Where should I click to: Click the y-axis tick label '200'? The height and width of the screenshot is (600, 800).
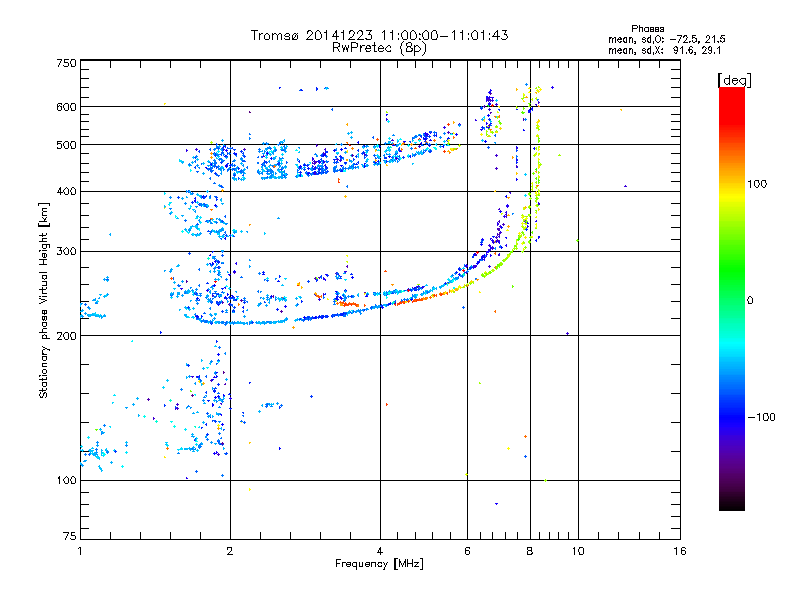click(66, 336)
